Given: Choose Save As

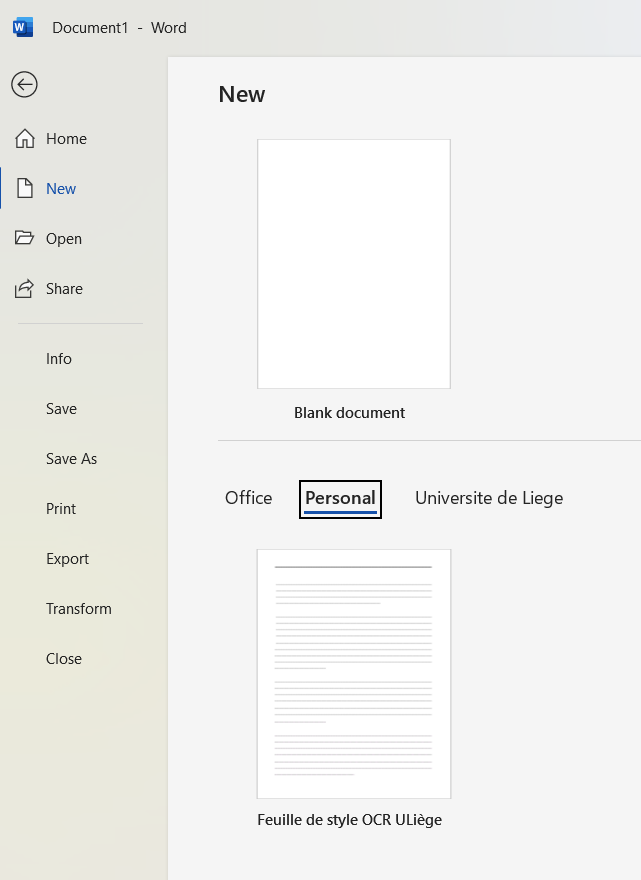Looking at the screenshot, I should (71, 459).
